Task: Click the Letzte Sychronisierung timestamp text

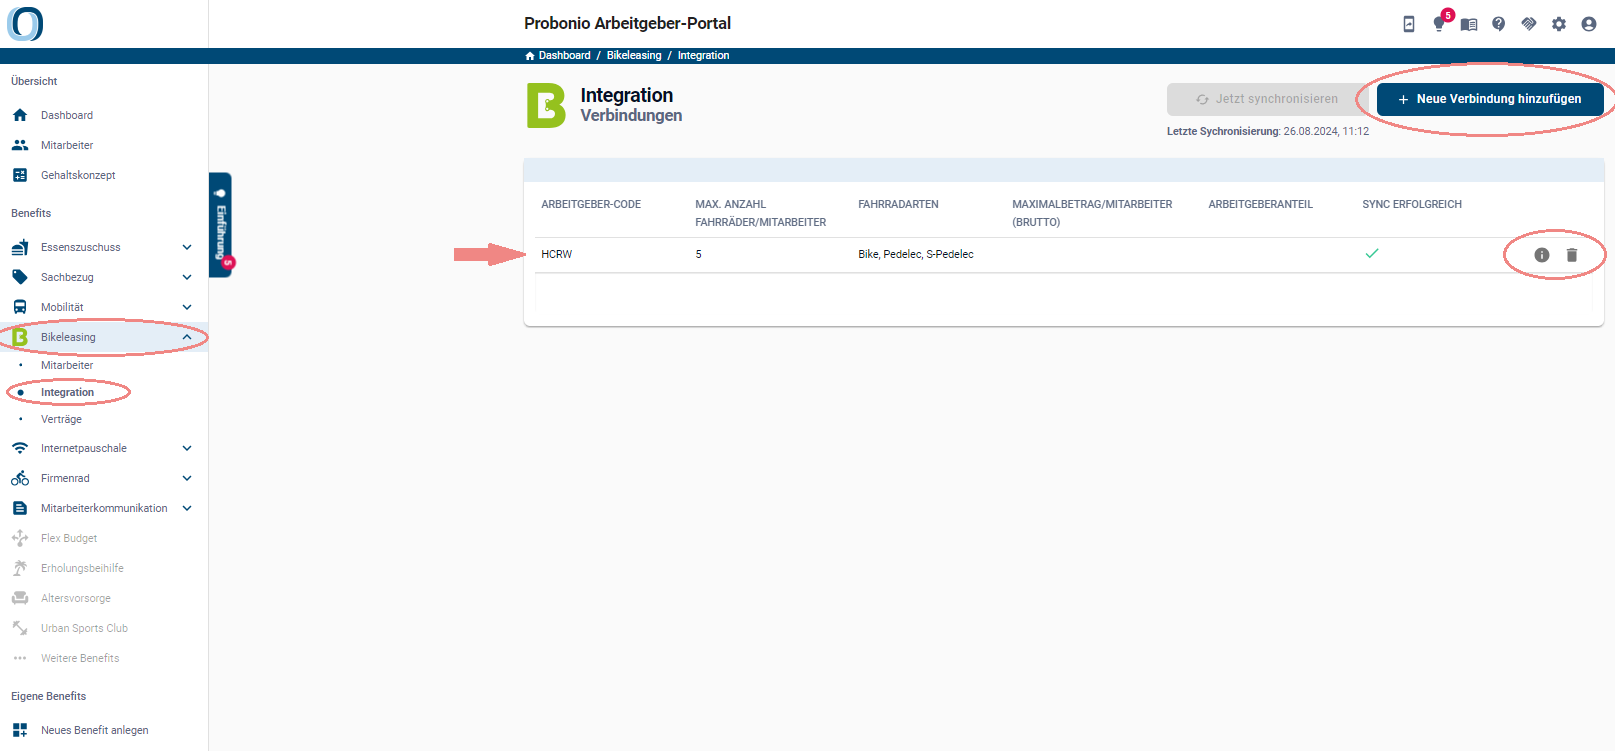Action: [x=1268, y=131]
